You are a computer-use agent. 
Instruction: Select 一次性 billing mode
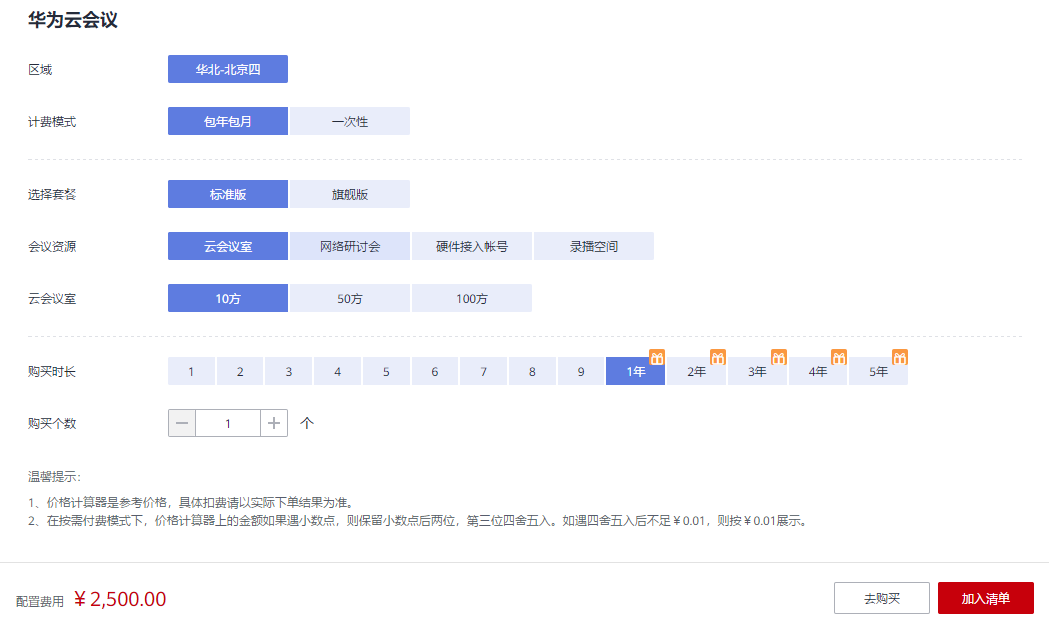pos(350,122)
